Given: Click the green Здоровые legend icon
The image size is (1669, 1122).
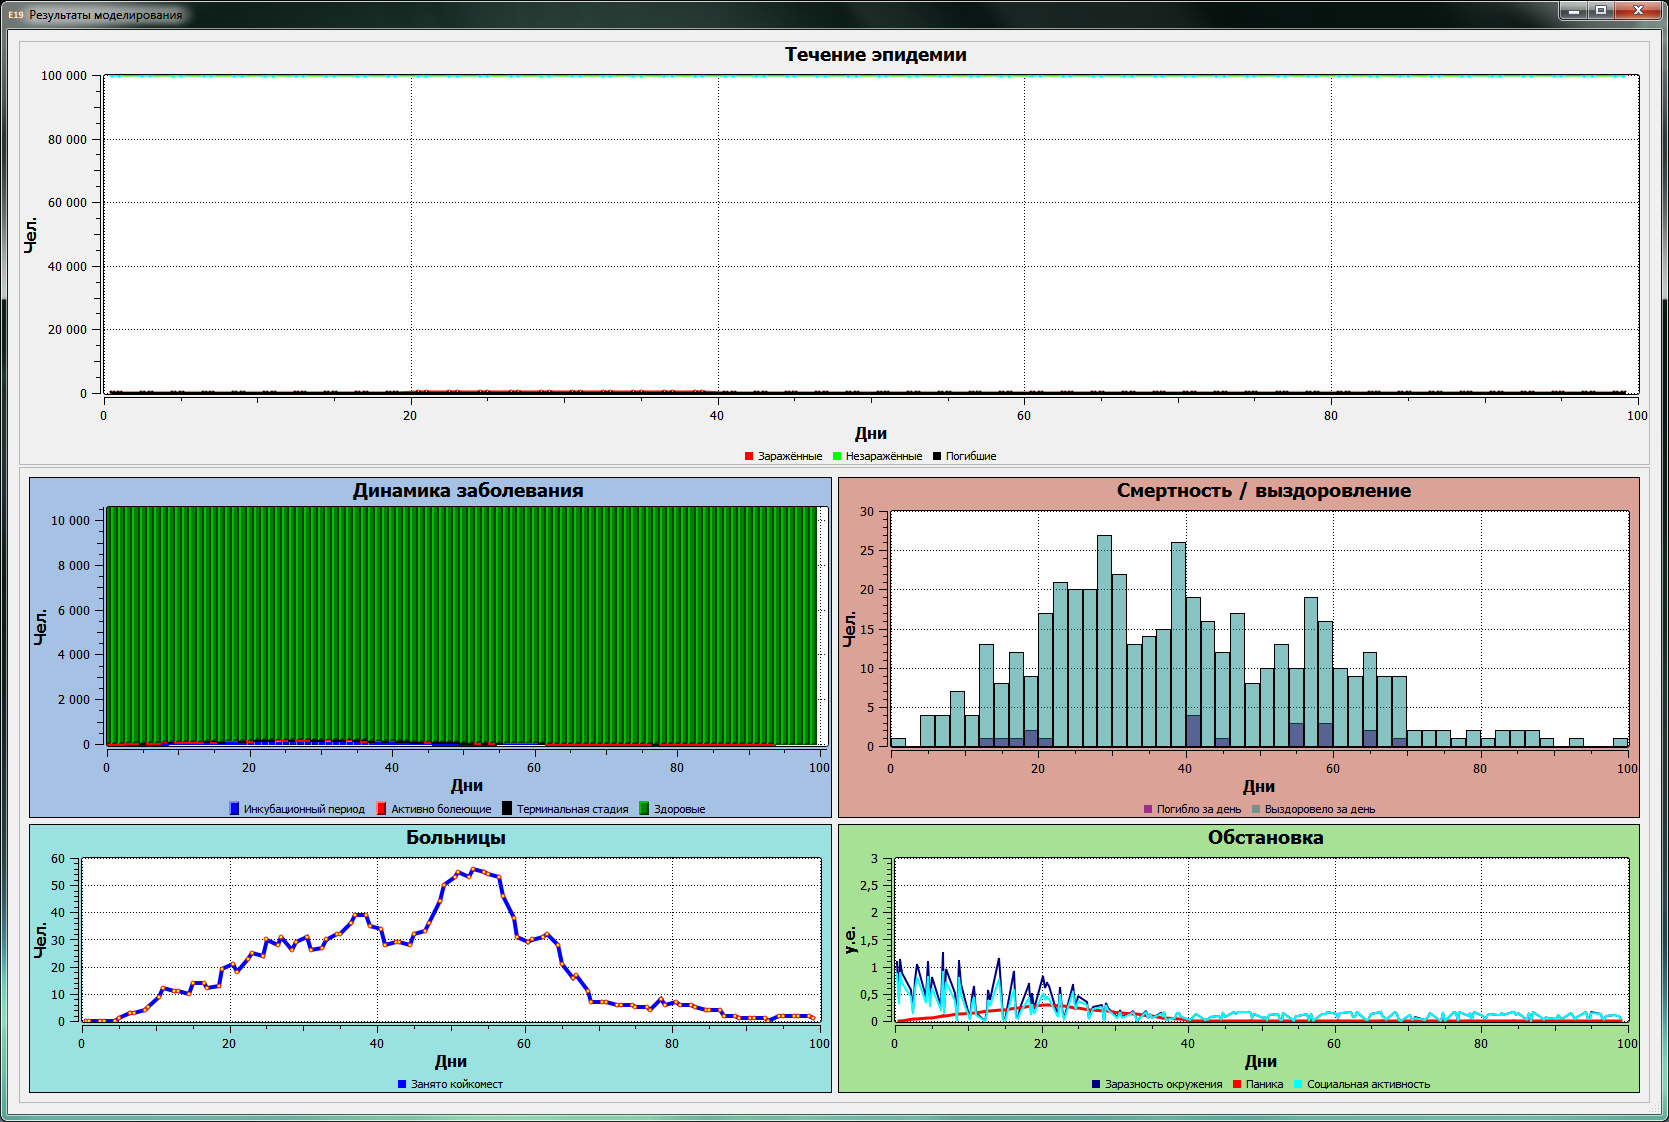Looking at the screenshot, I should (644, 809).
